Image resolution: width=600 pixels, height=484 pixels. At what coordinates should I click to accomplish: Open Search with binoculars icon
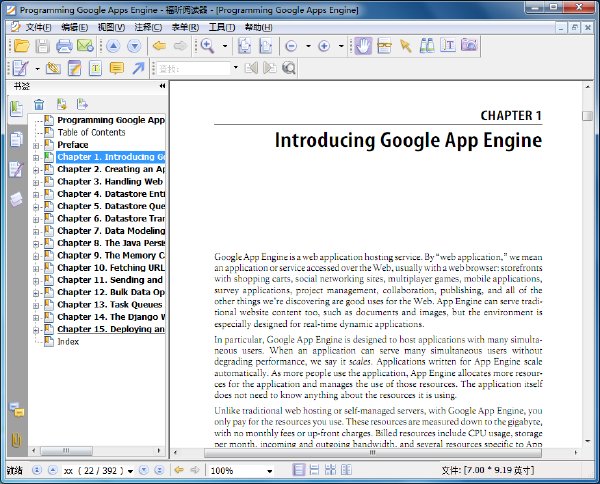tap(427, 46)
